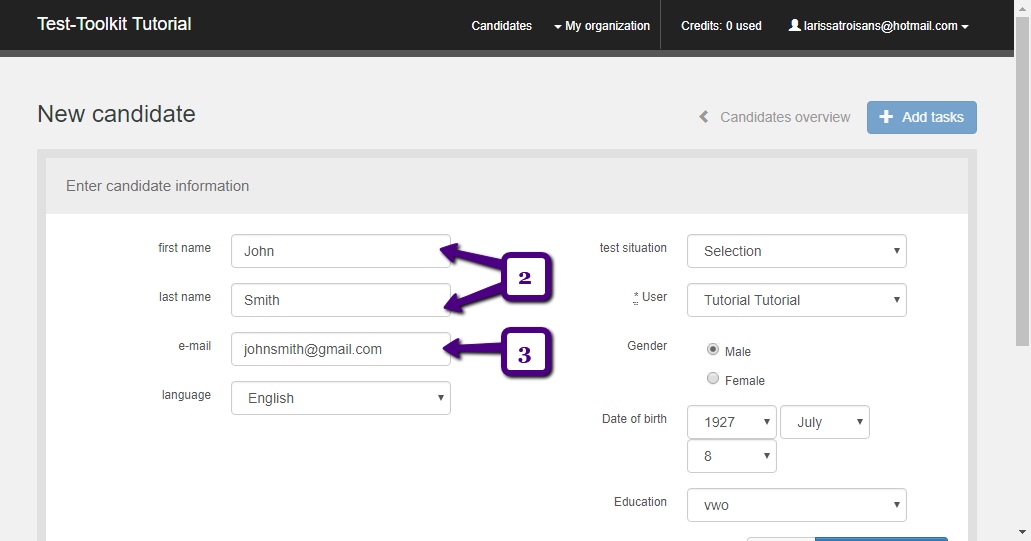
Task: Click the back chevron before Candidates overview
Action: pos(704,117)
